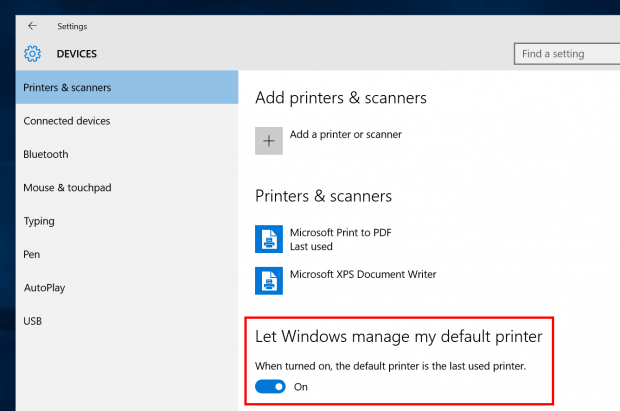Click the Devices settings gear icon
This screenshot has height=411, width=620.
tap(32, 54)
